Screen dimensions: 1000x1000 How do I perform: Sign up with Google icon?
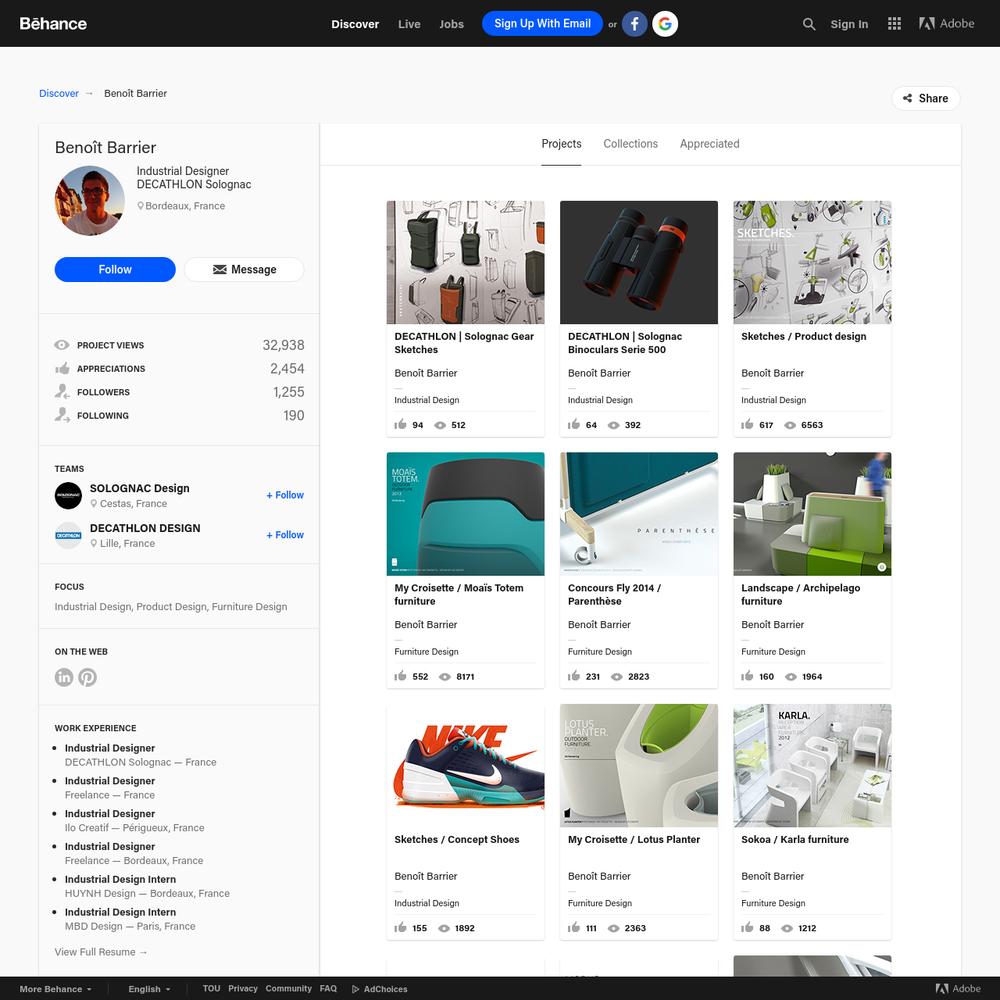(665, 24)
